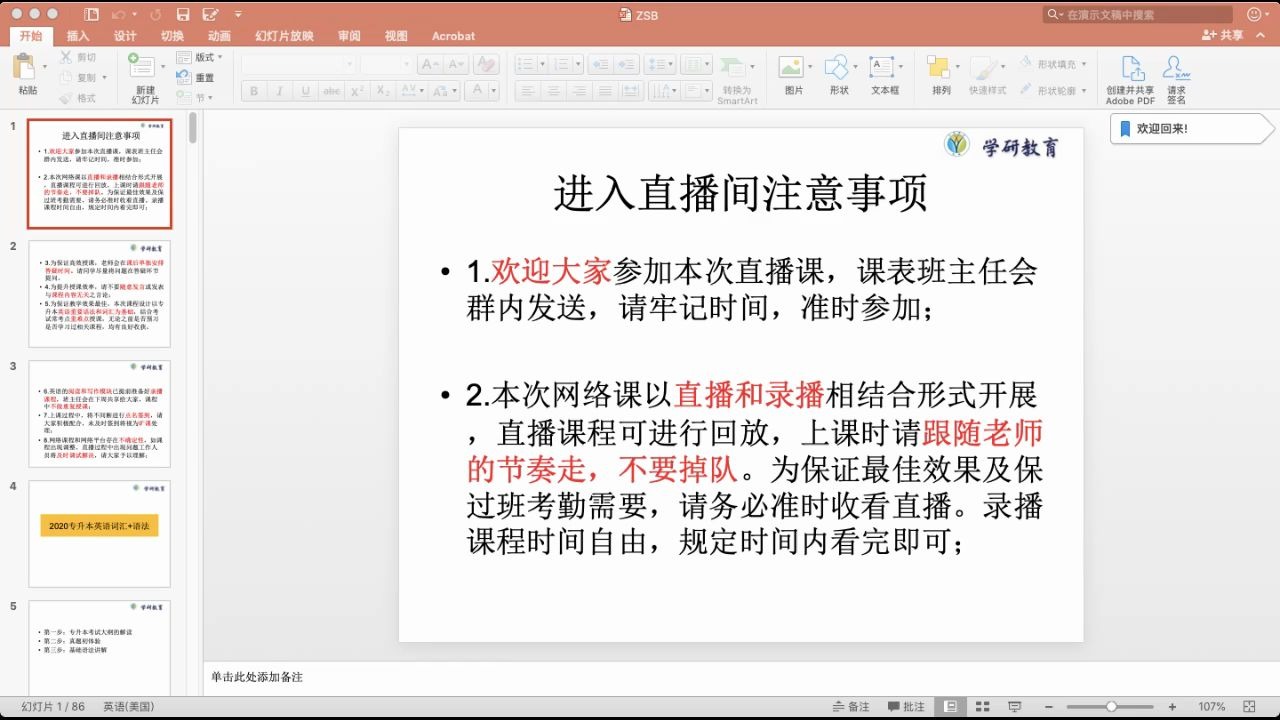The image size is (1280, 720).
Task: Expand the numbering list dropdown arrow
Action: coord(577,64)
